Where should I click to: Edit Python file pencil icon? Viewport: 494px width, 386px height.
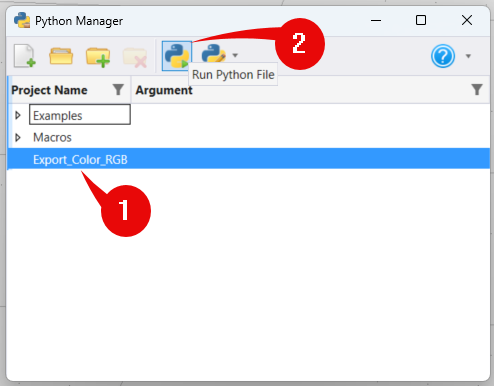tap(213, 54)
